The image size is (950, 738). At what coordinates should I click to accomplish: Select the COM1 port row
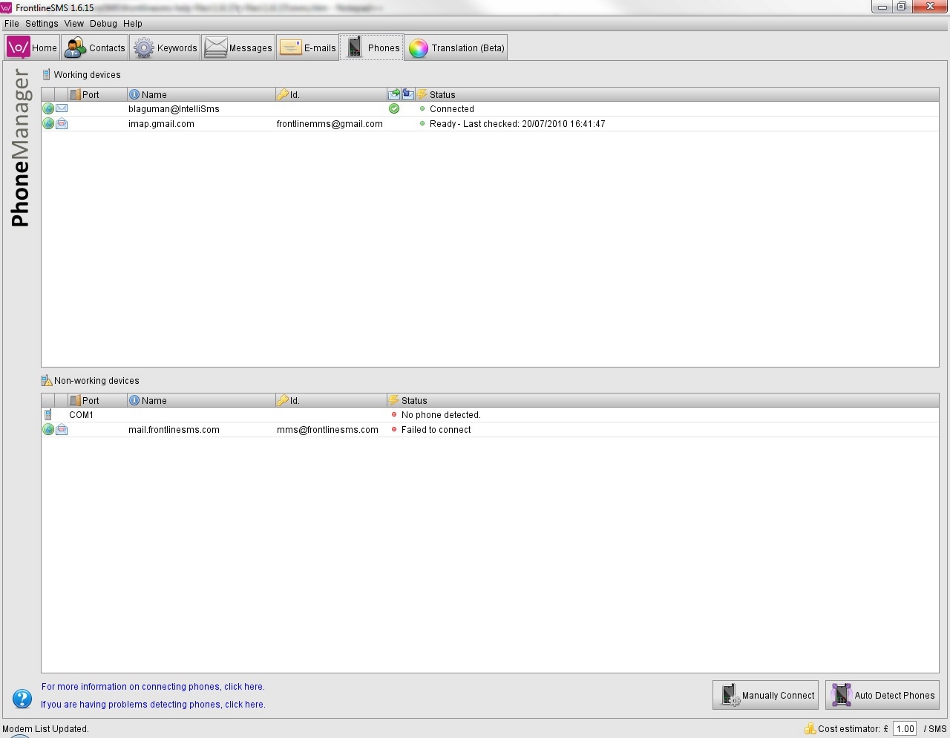[x=490, y=415]
